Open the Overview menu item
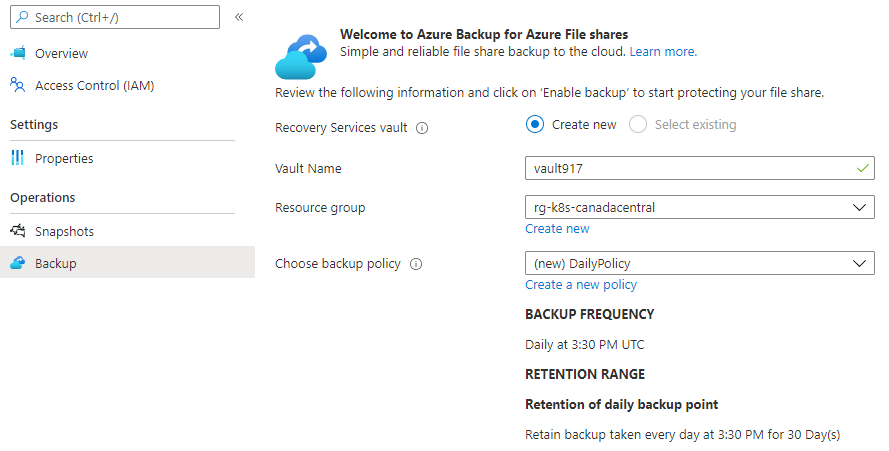Viewport: 889px width, 451px height. [x=61, y=53]
